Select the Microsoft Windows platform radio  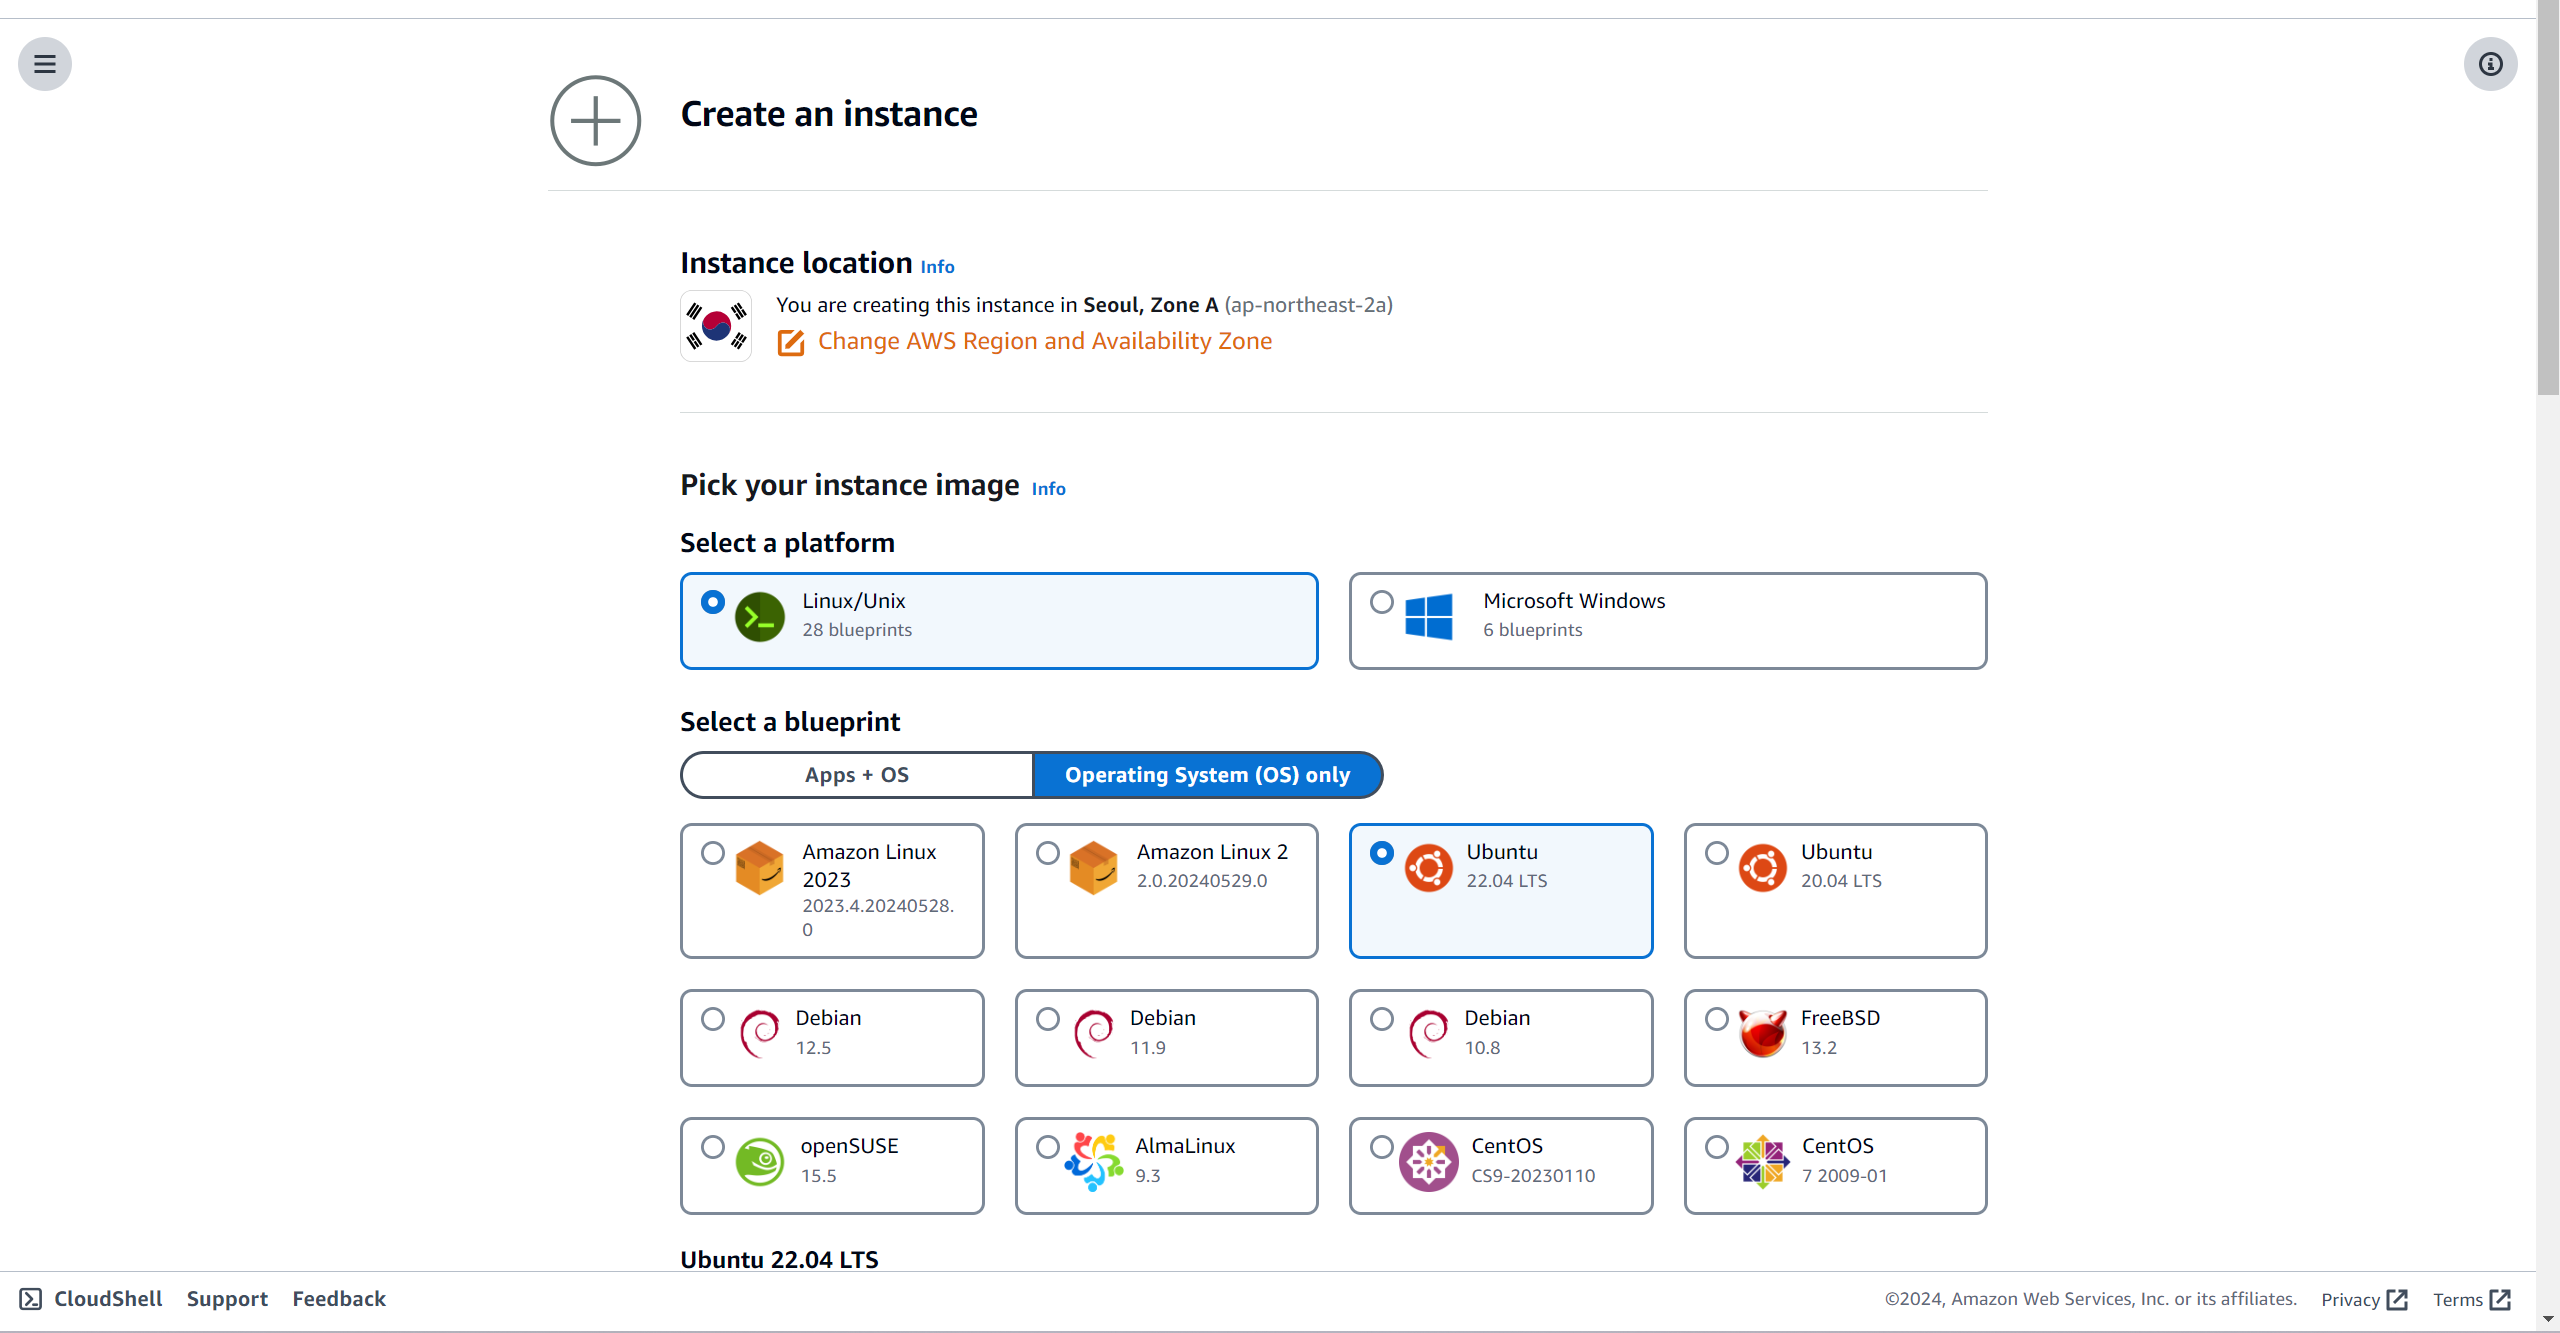[x=1381, y=602]
